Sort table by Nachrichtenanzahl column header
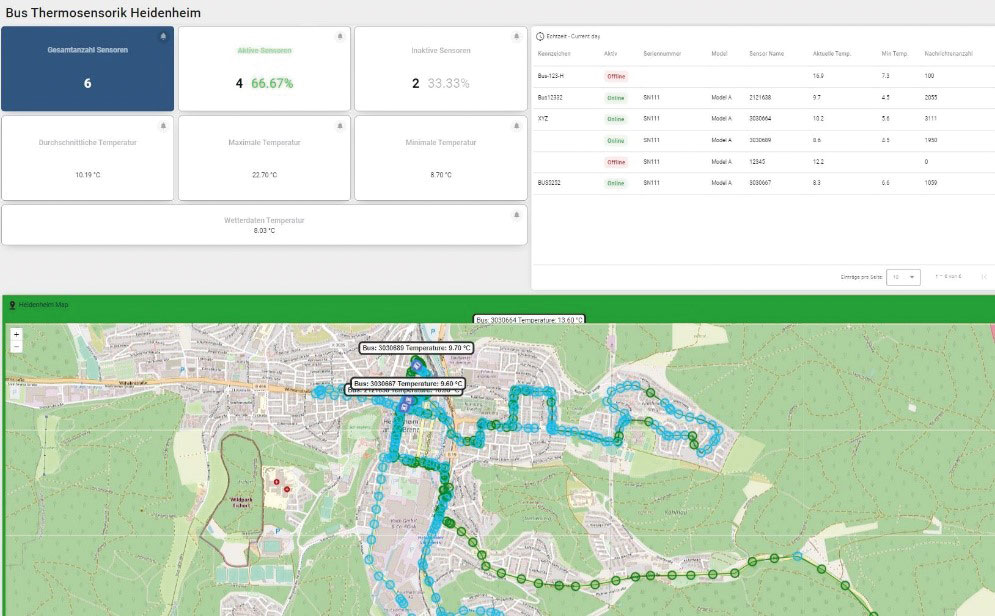Screen dimensions: 995x616 point(949,53)
